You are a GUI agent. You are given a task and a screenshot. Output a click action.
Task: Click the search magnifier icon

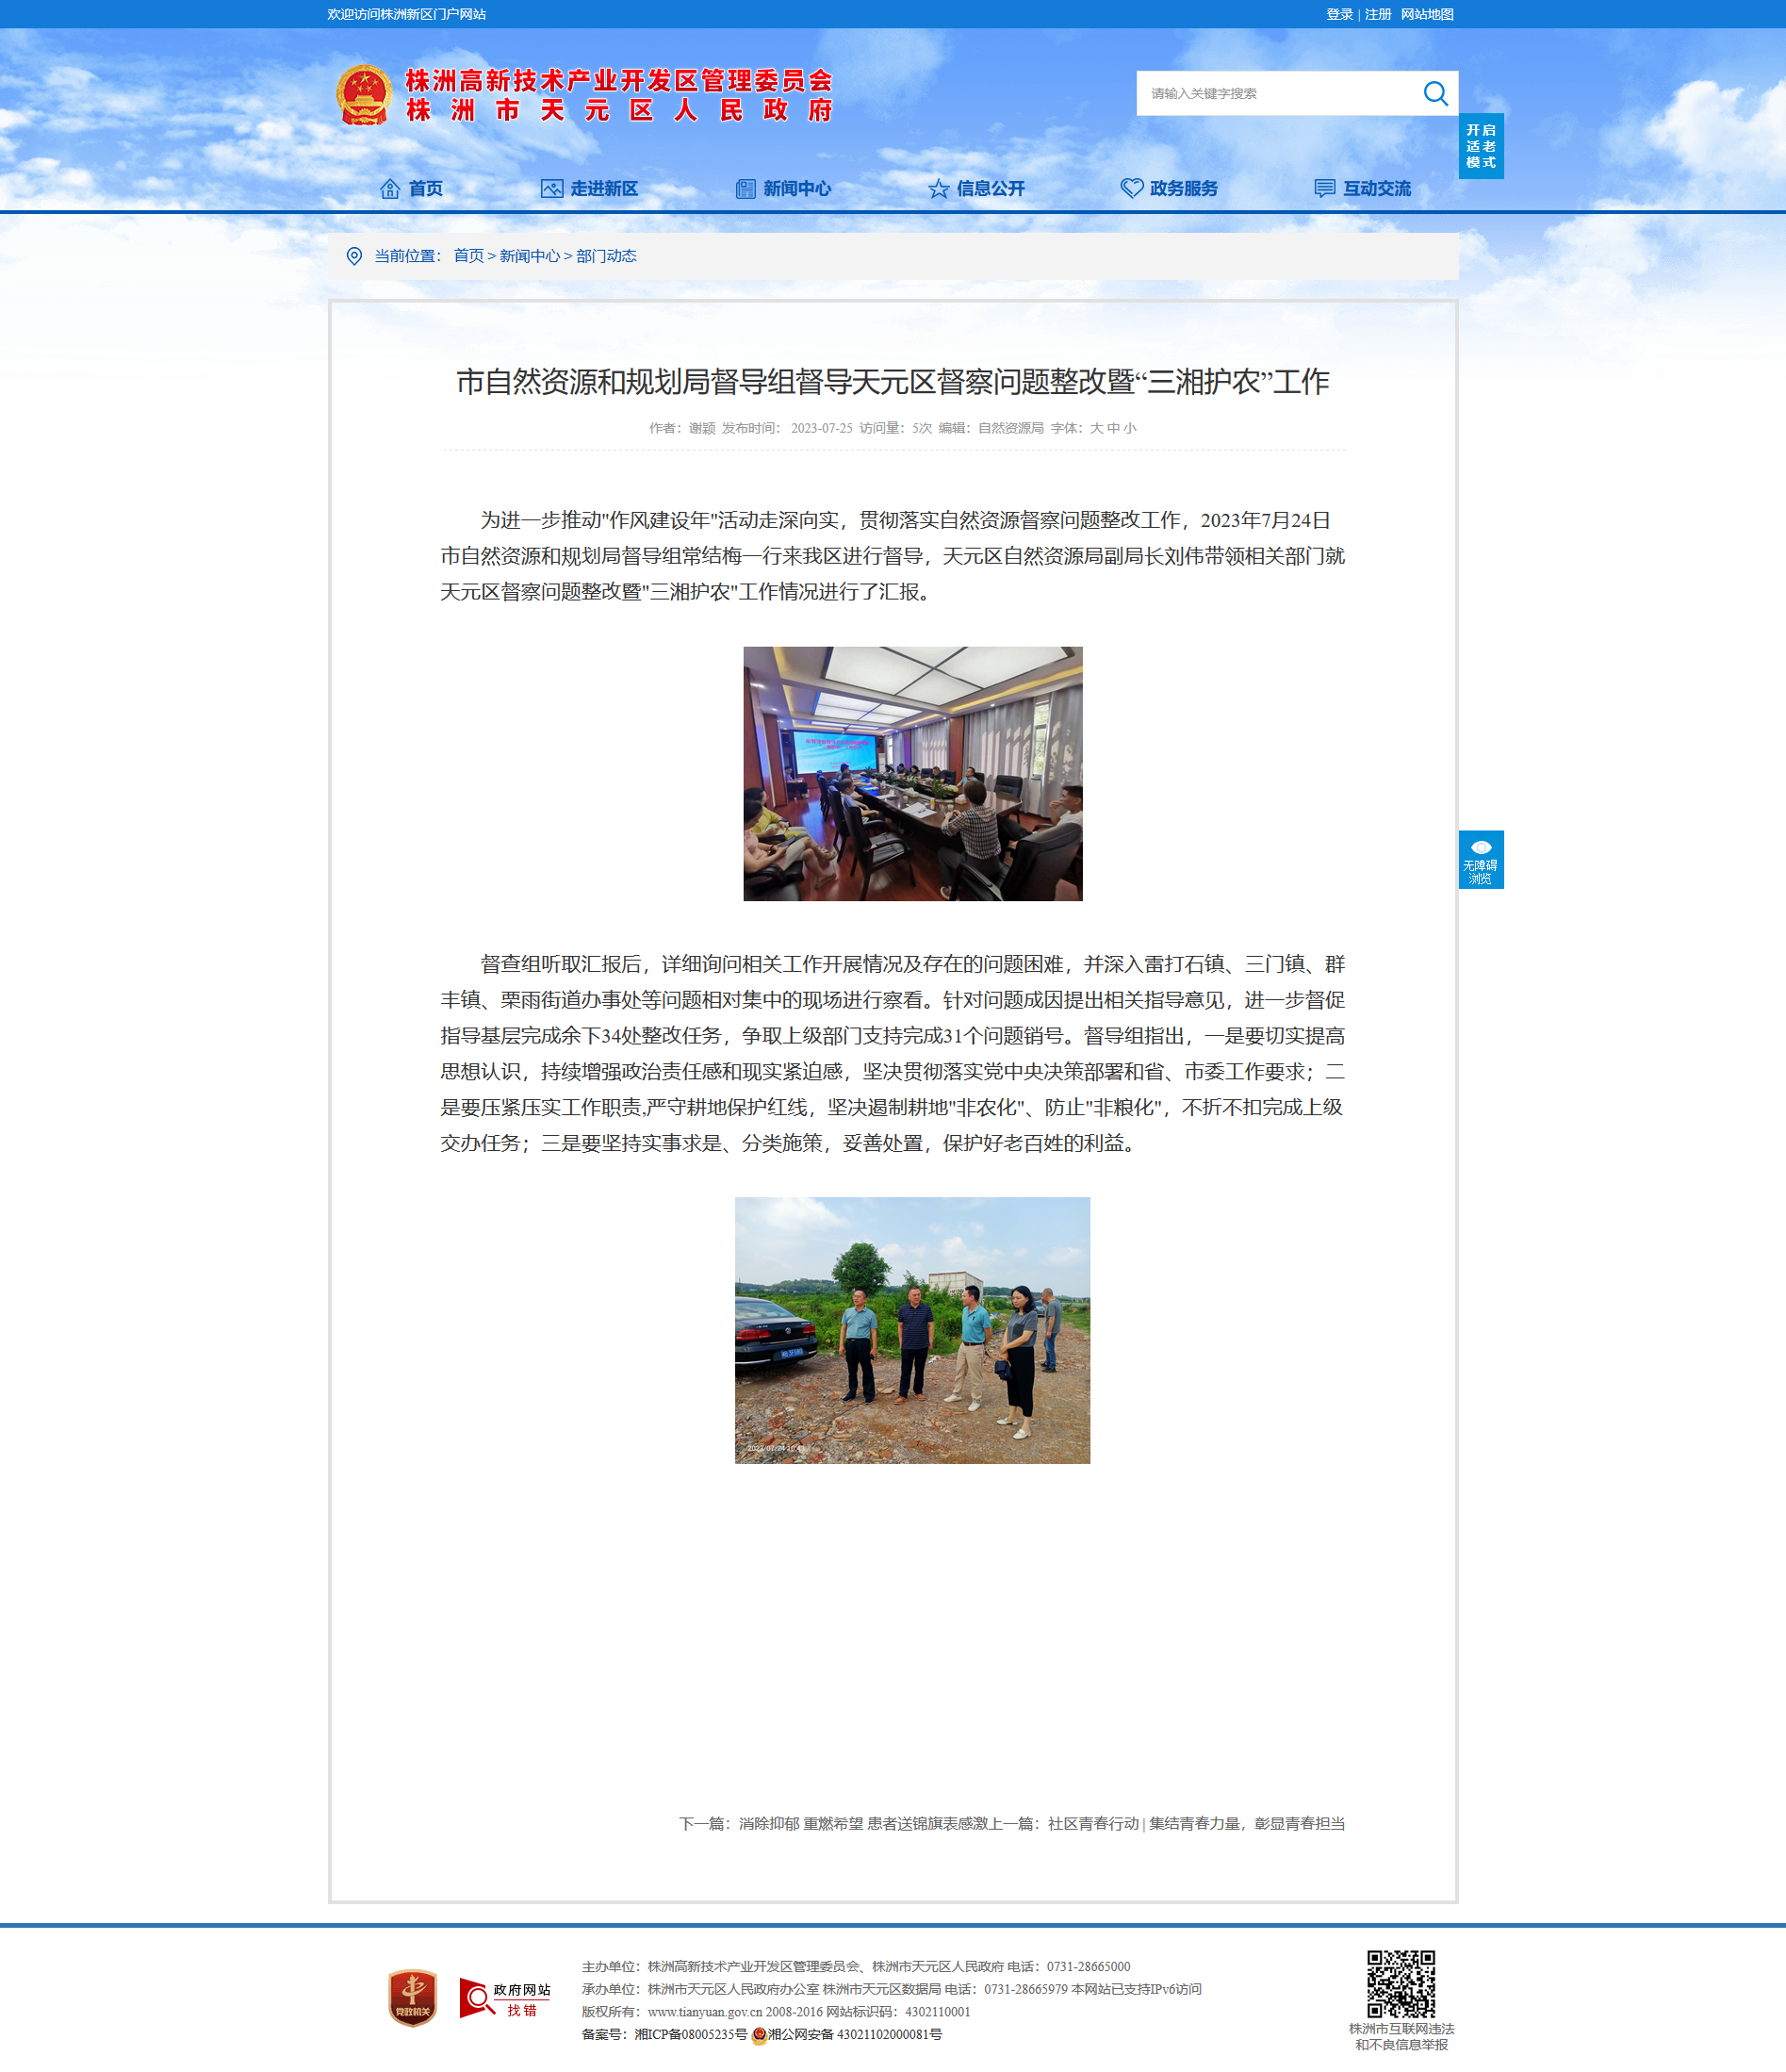(x=1435, y=93)
